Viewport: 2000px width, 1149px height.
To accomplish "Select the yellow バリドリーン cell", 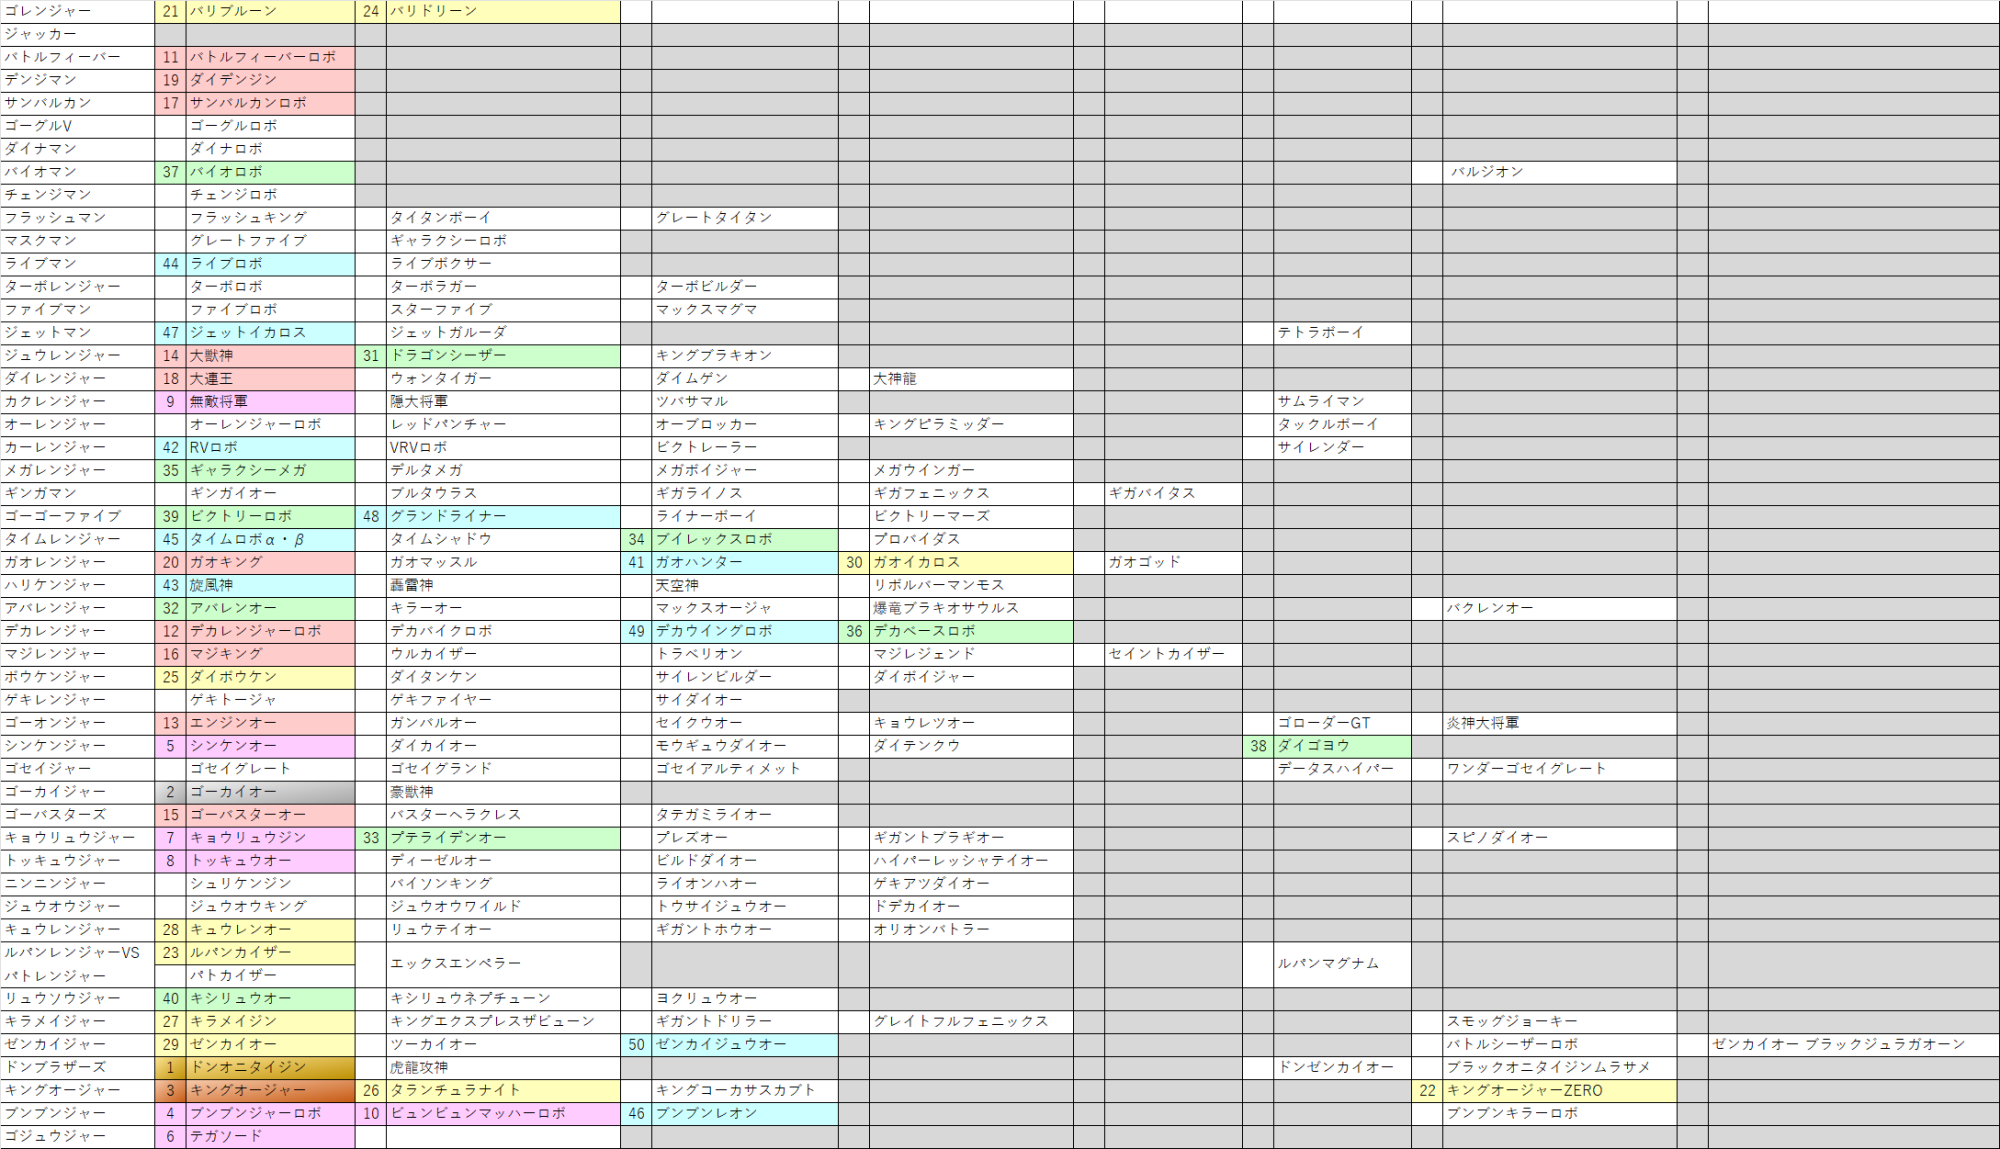I will point(502,11).
